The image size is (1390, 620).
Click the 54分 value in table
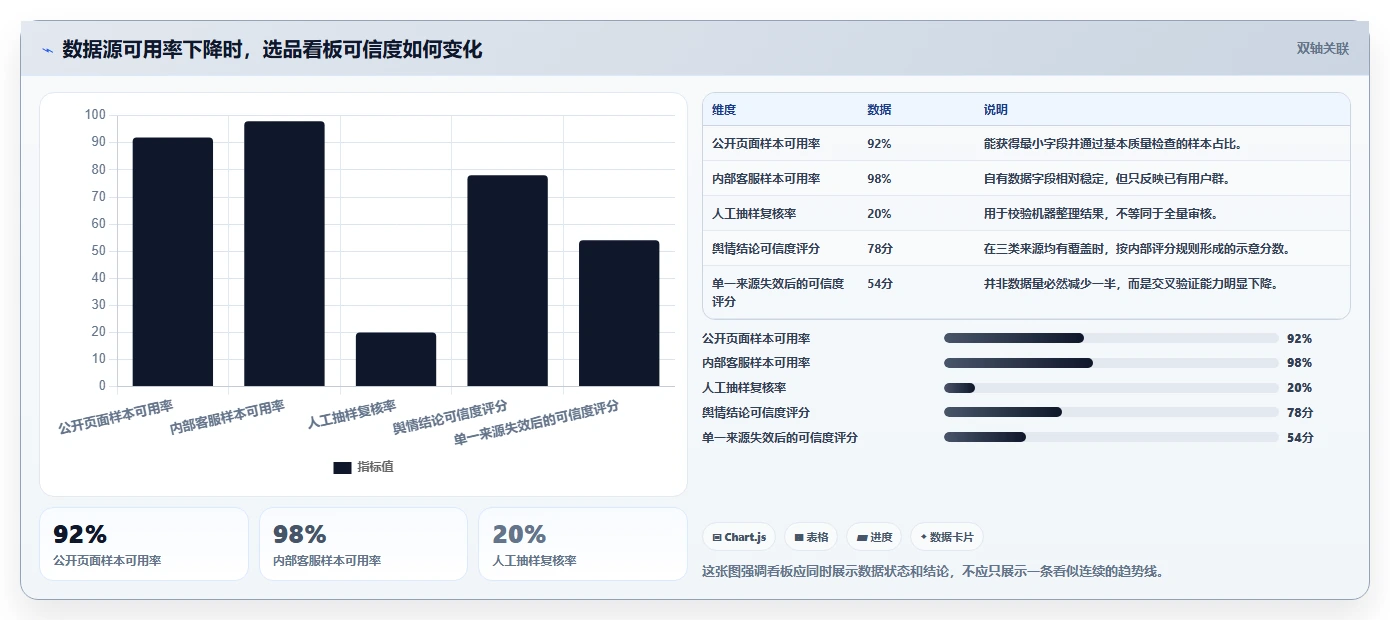pyautogui.click(x=880, y=284)
